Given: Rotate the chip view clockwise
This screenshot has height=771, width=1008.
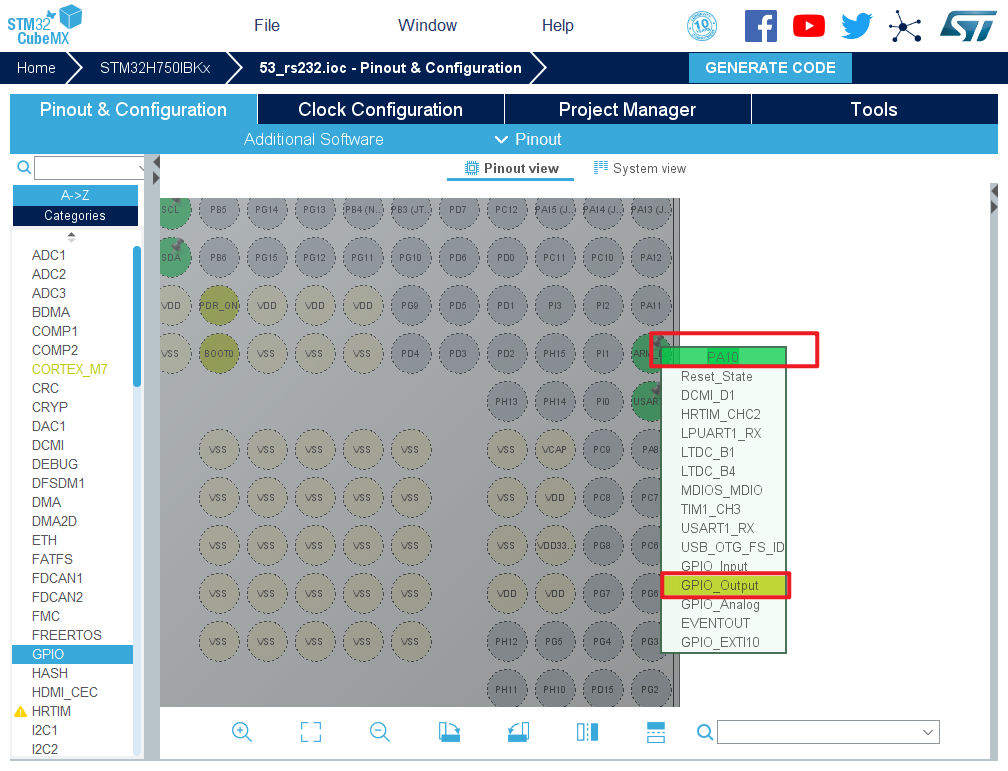Looking at the screenshot, I should pos(449,732).
